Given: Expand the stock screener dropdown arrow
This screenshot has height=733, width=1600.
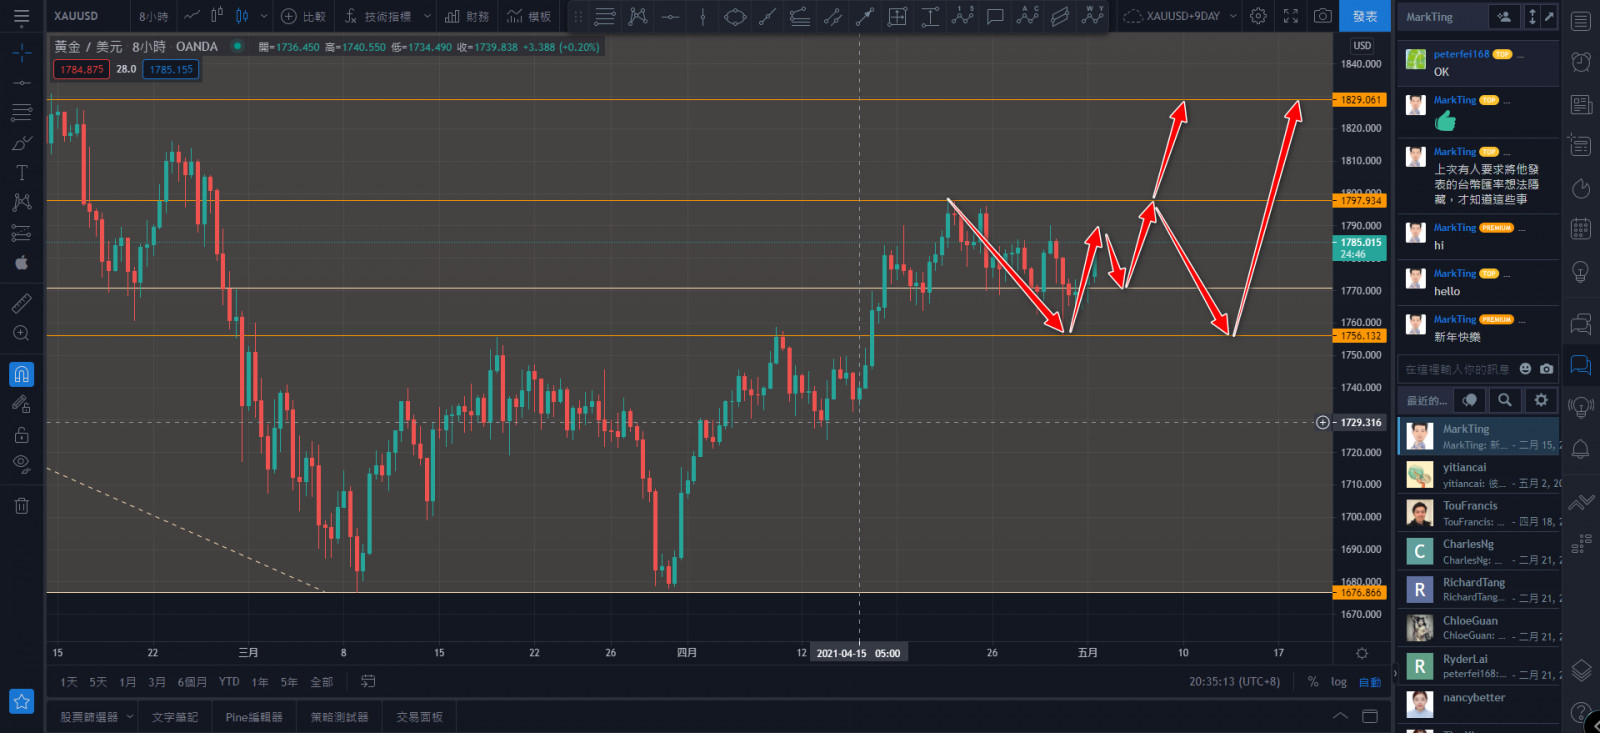Looking at the screenshot, I should tap(130, 717).
